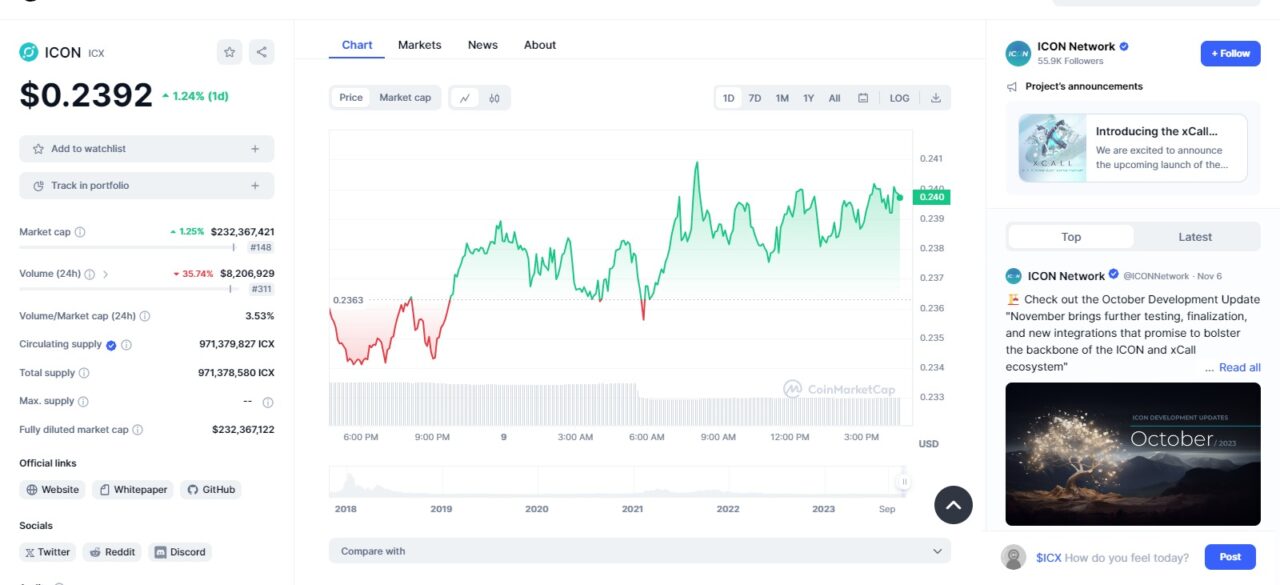This screenshot has height=585, width=1280.
Task: Set chart range to All
Action: click(834, 98)
